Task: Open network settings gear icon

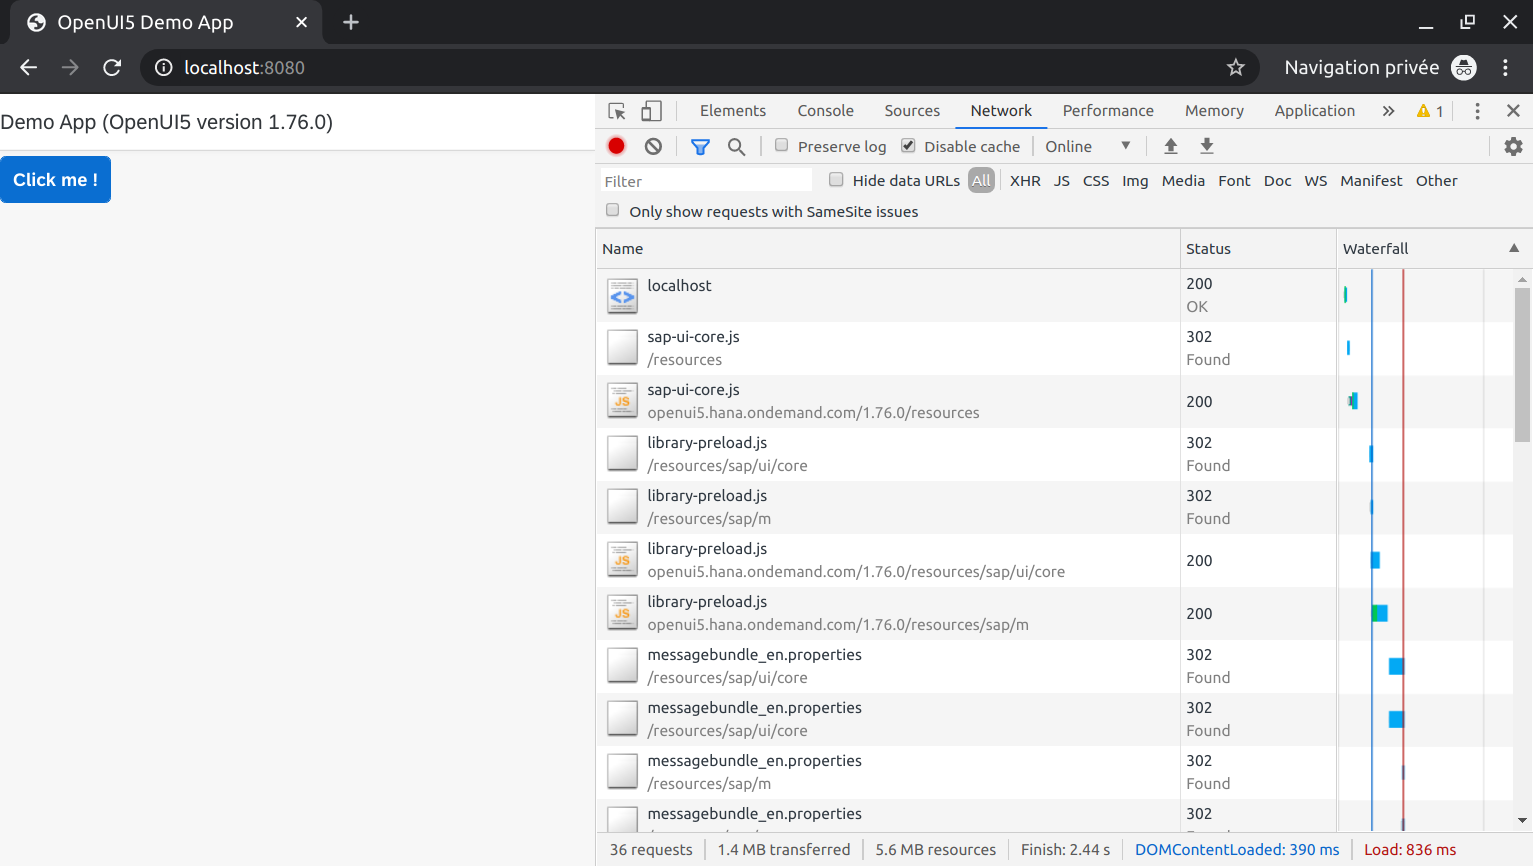Action: (1513, 146)
